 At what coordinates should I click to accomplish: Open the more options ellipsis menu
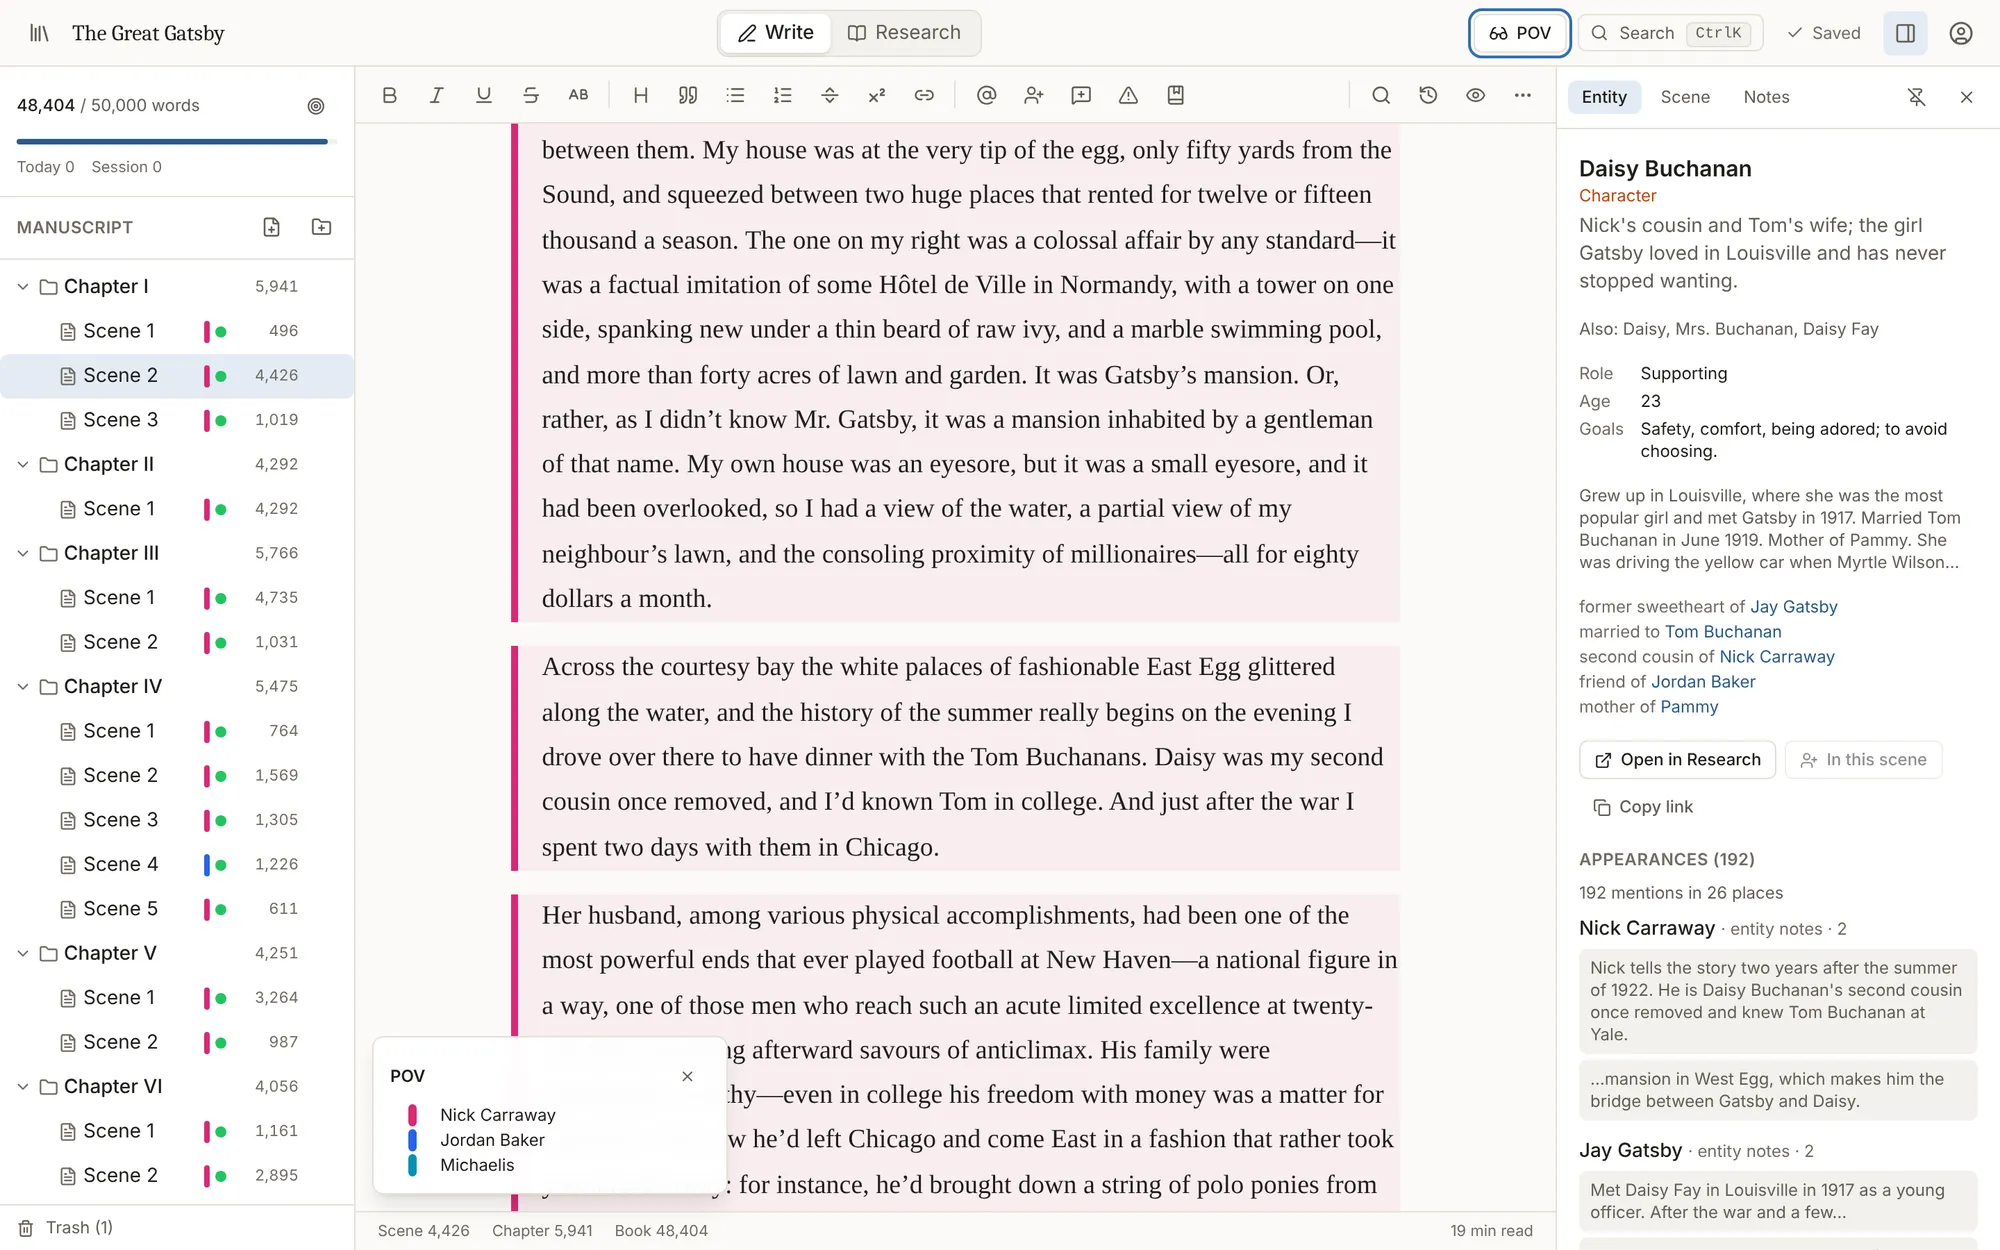[x=1523, y=95]
